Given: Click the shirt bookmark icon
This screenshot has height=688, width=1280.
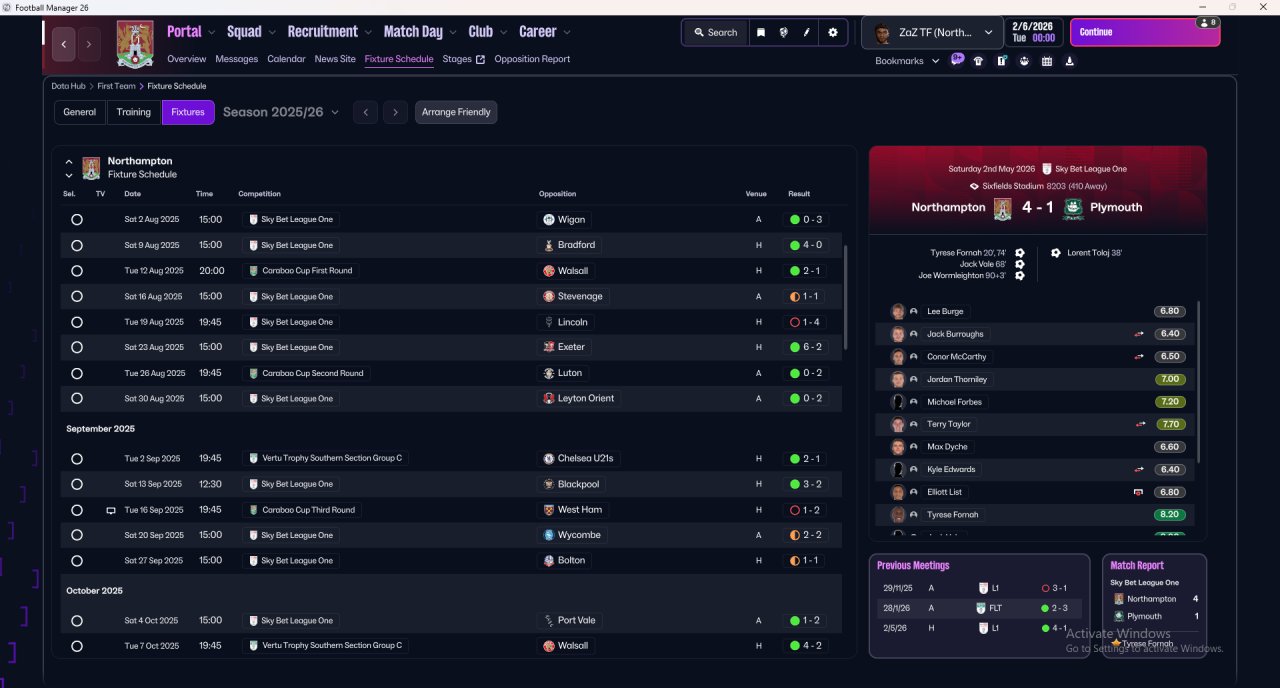Looking at the screenshot, I should click(979, 61).
